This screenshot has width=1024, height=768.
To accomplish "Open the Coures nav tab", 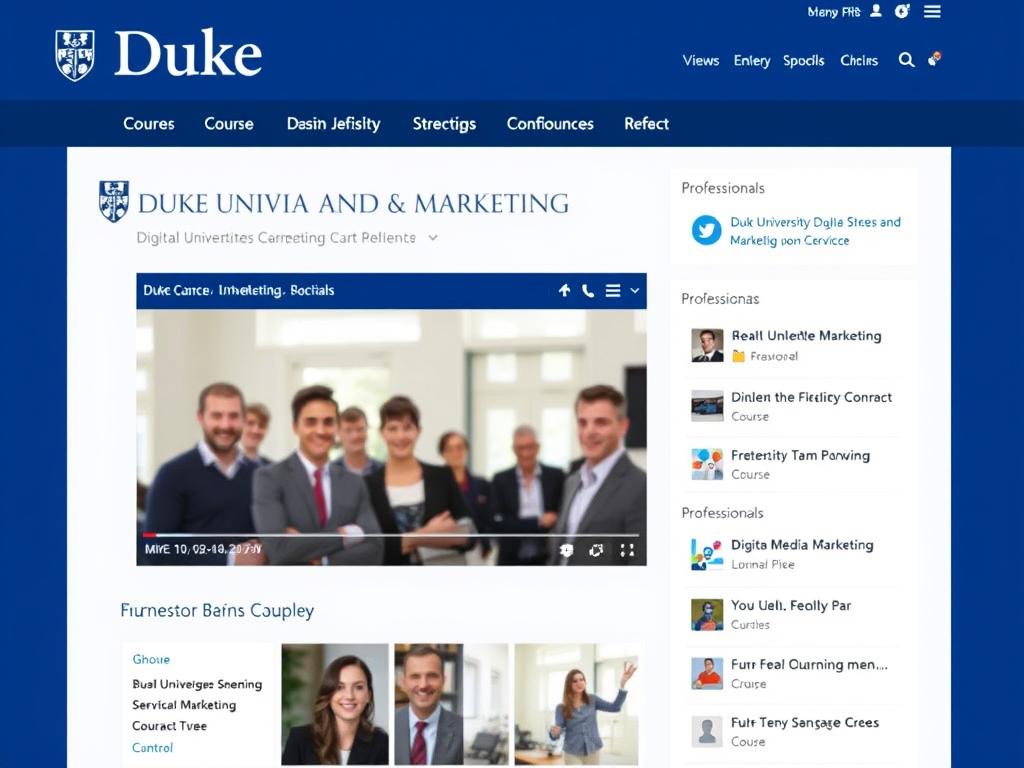I will [149, 123].
